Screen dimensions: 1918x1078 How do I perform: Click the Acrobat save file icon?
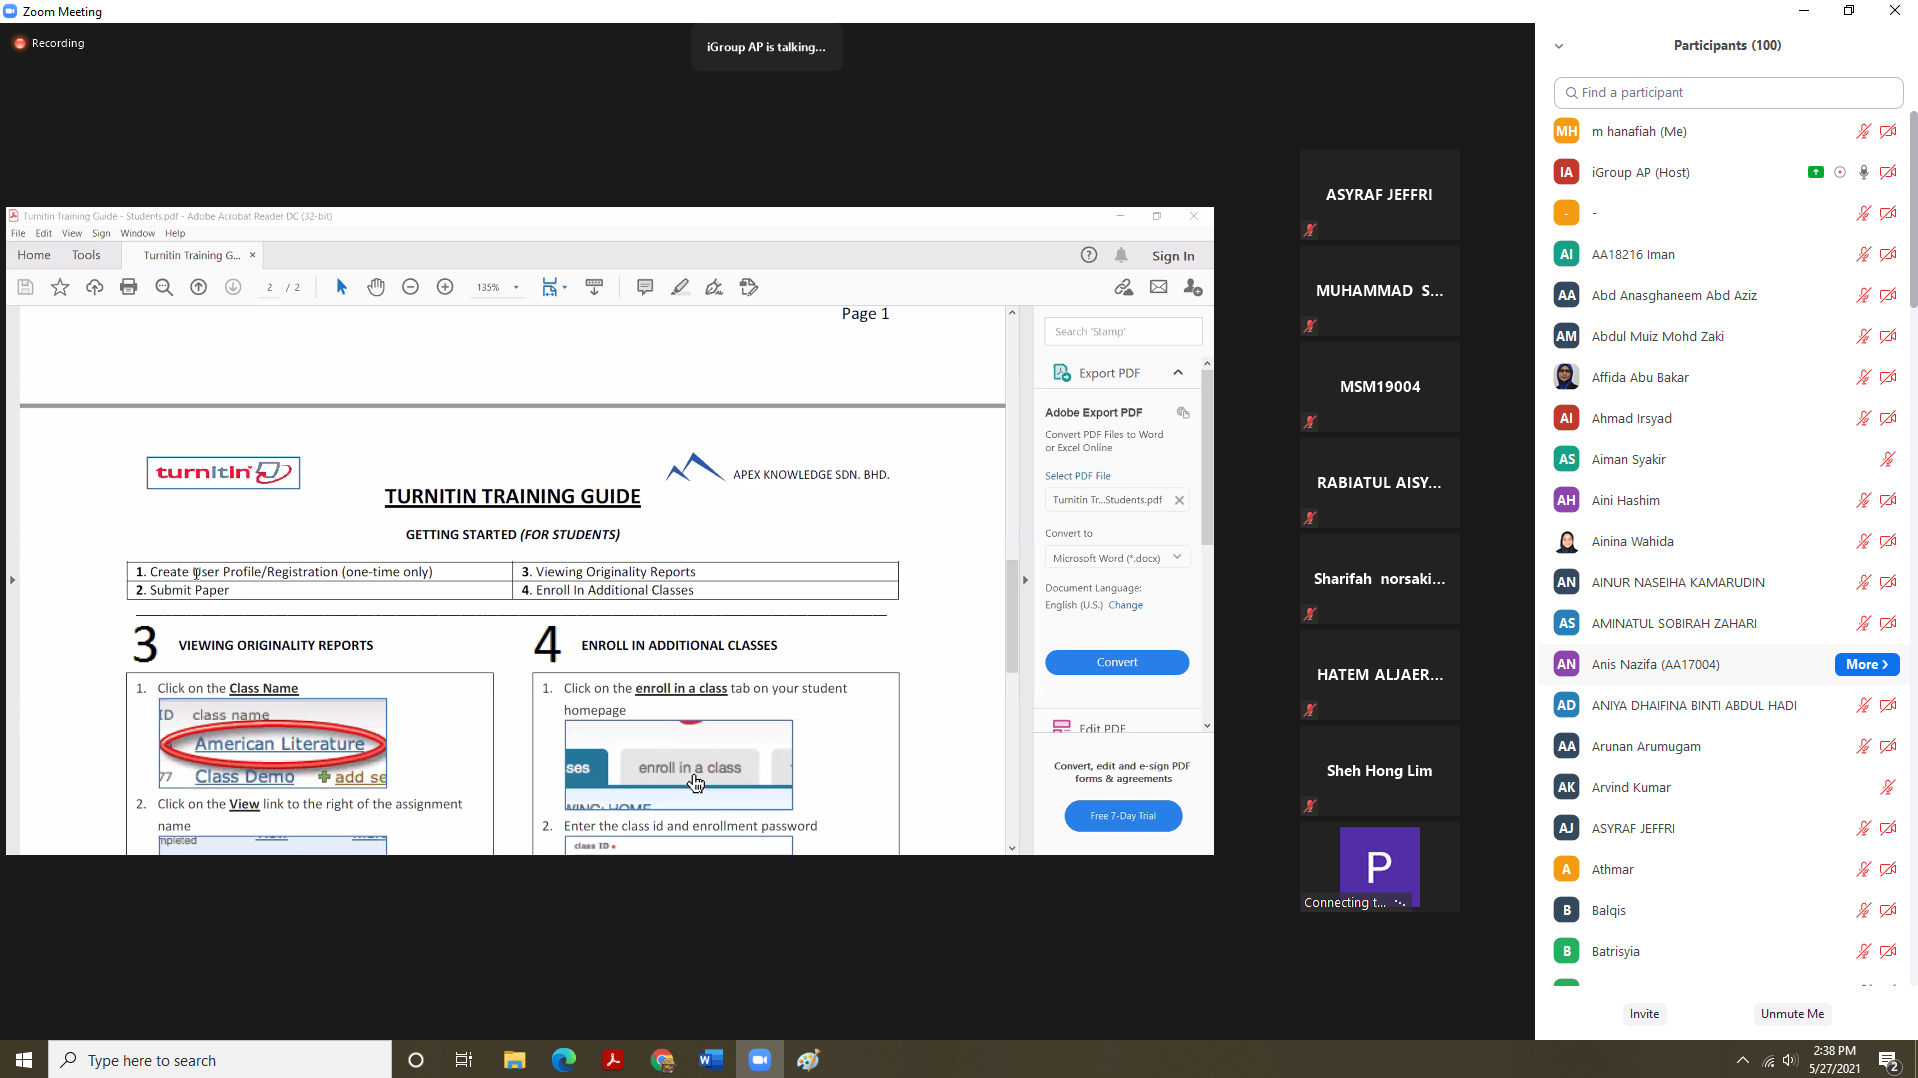click(x=26, y=287)
